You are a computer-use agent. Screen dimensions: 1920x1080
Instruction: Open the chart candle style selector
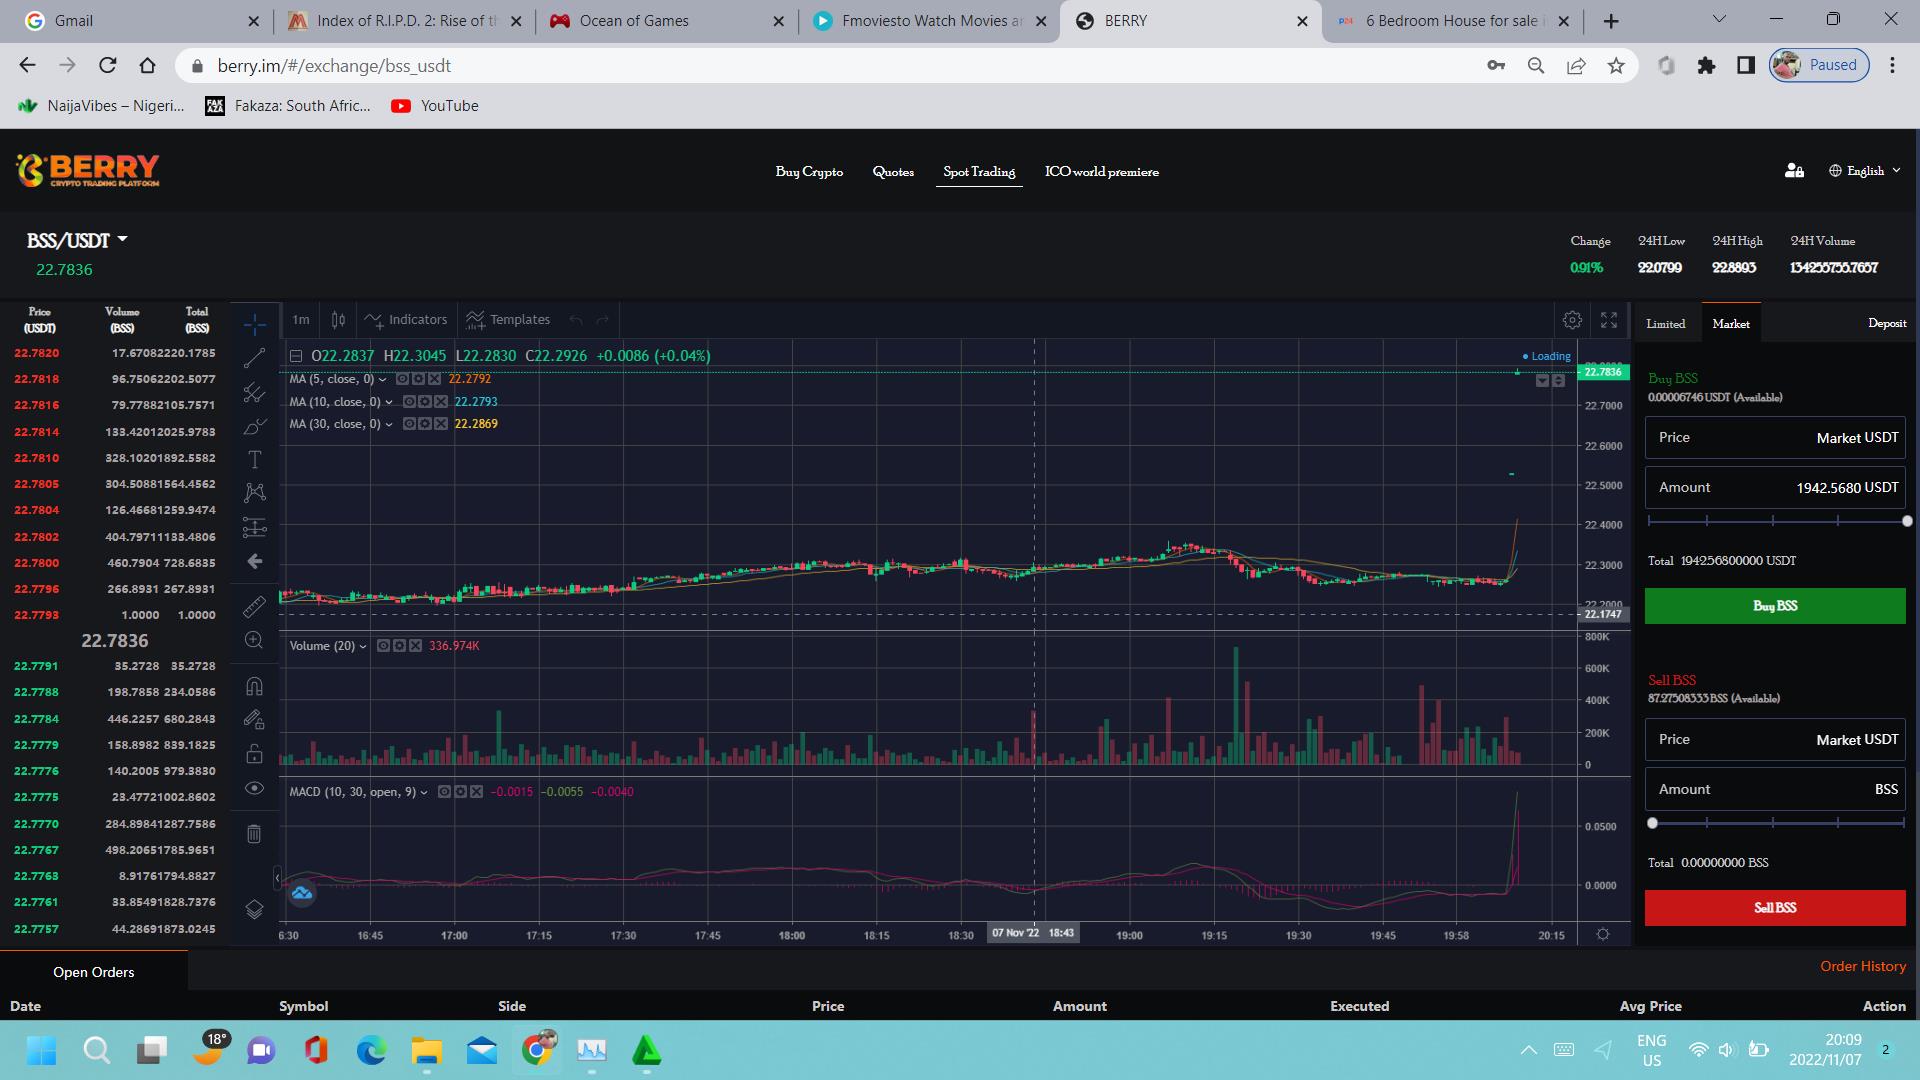point(338,320)
